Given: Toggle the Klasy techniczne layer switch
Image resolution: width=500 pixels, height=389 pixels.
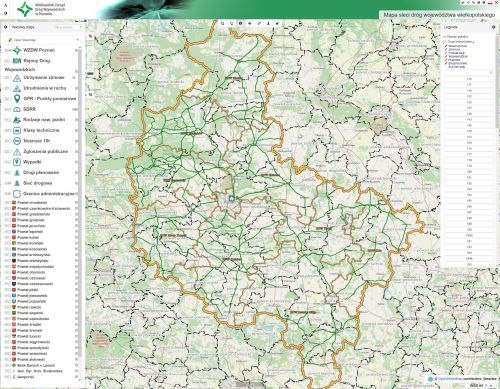Looking at the screenshot, I should [7, 130].
